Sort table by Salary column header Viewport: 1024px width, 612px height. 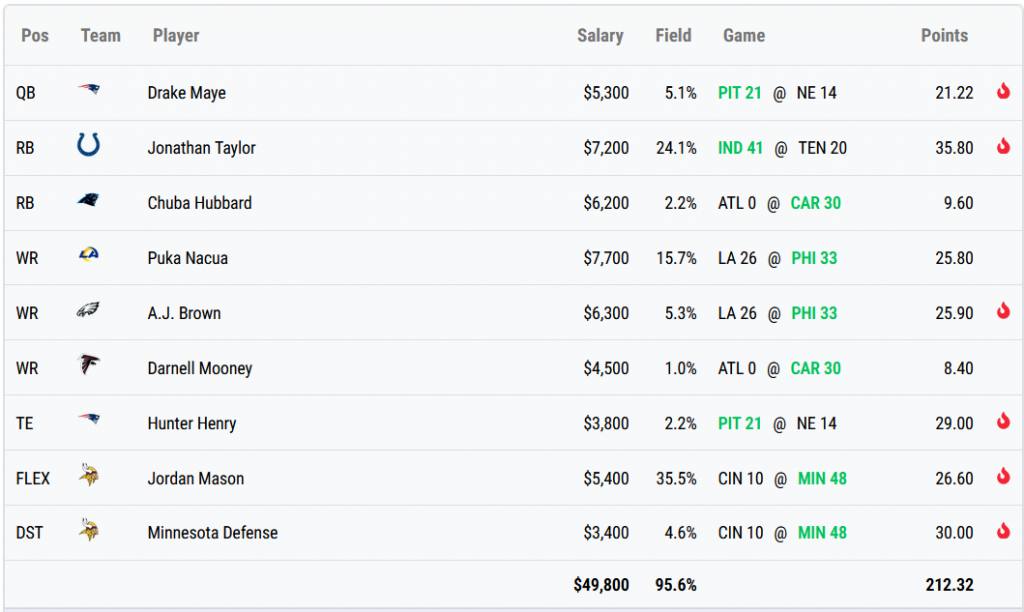(600, 36)
